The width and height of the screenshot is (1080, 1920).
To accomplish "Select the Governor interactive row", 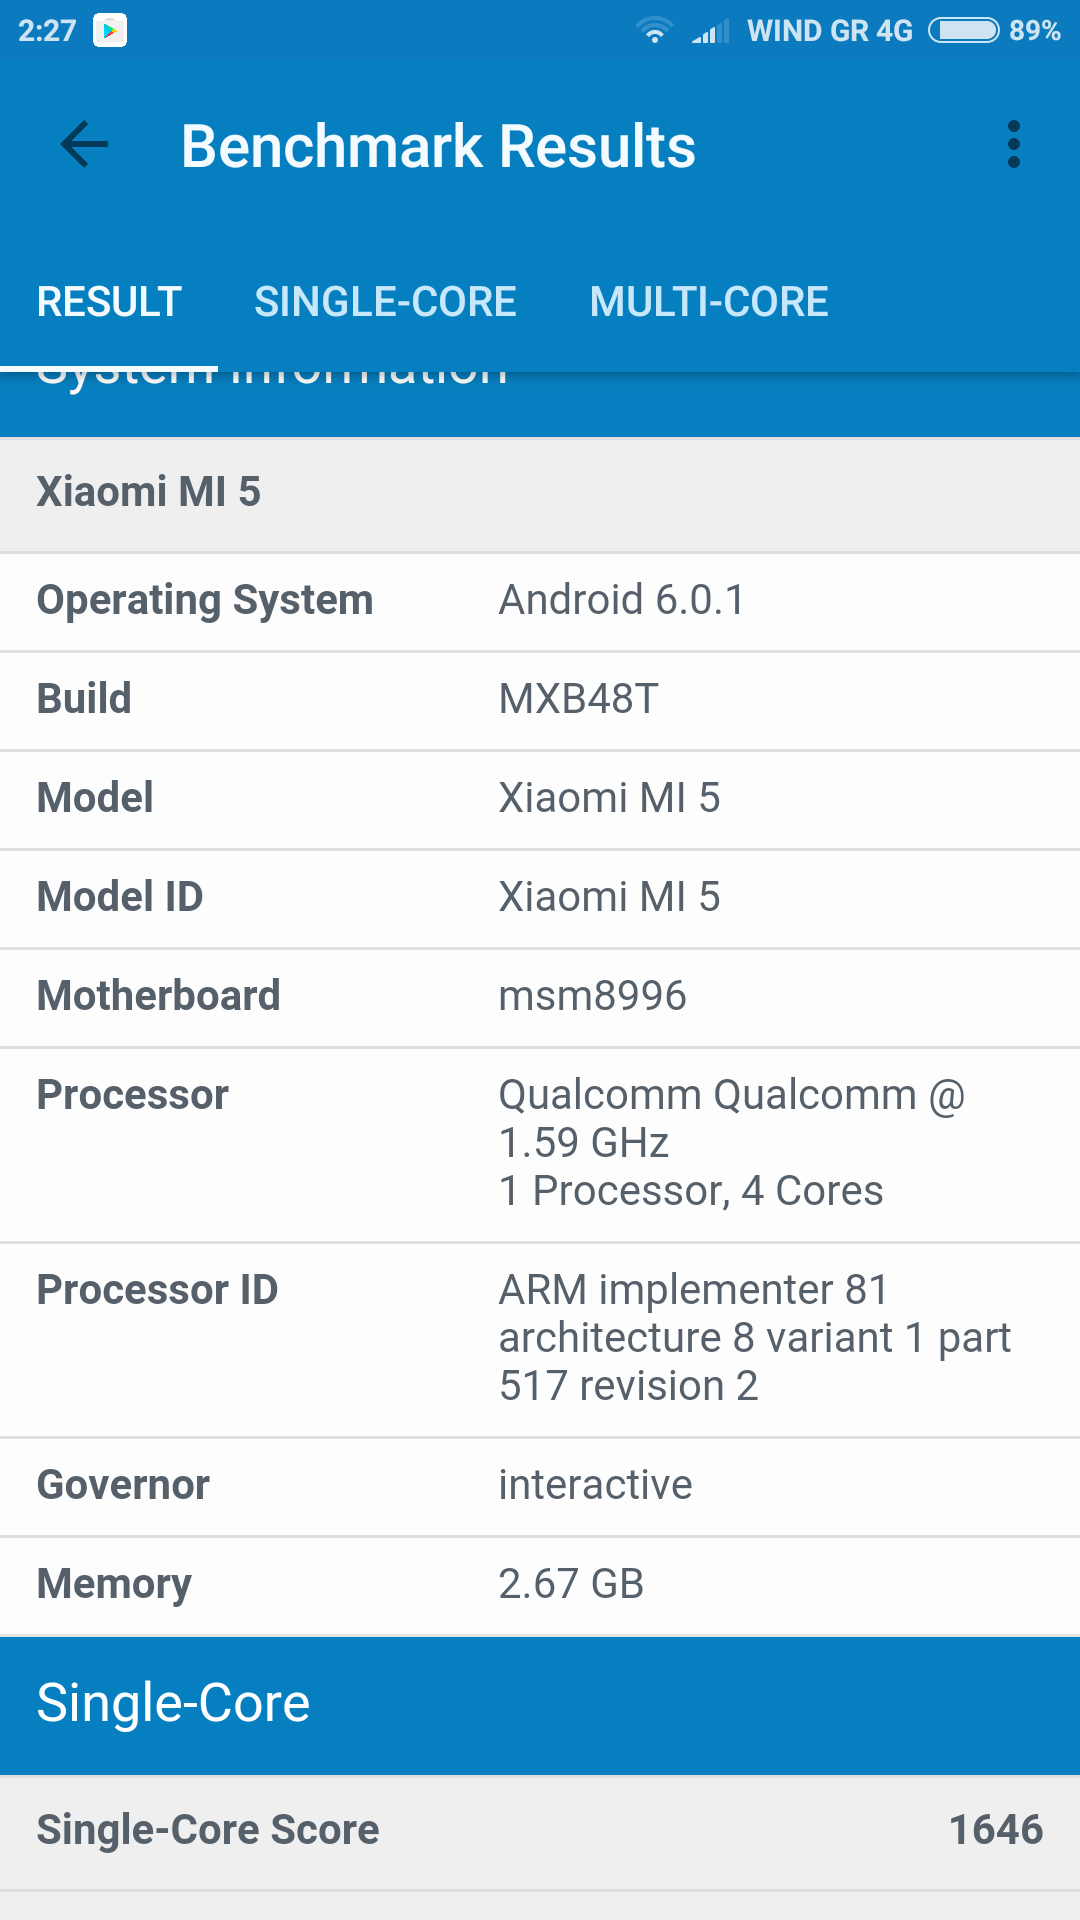I will click(x=540, y=1486).
